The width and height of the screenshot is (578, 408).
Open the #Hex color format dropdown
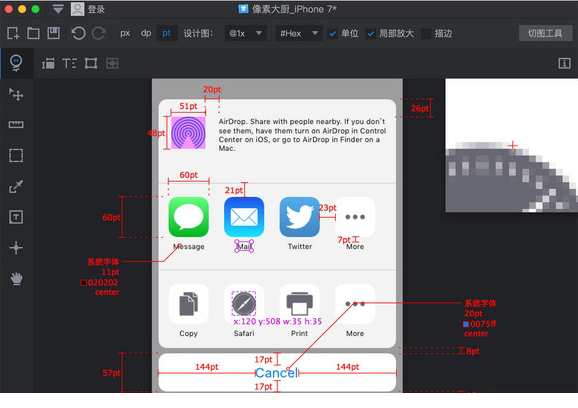pyautogui.click(x=299, y=34)
